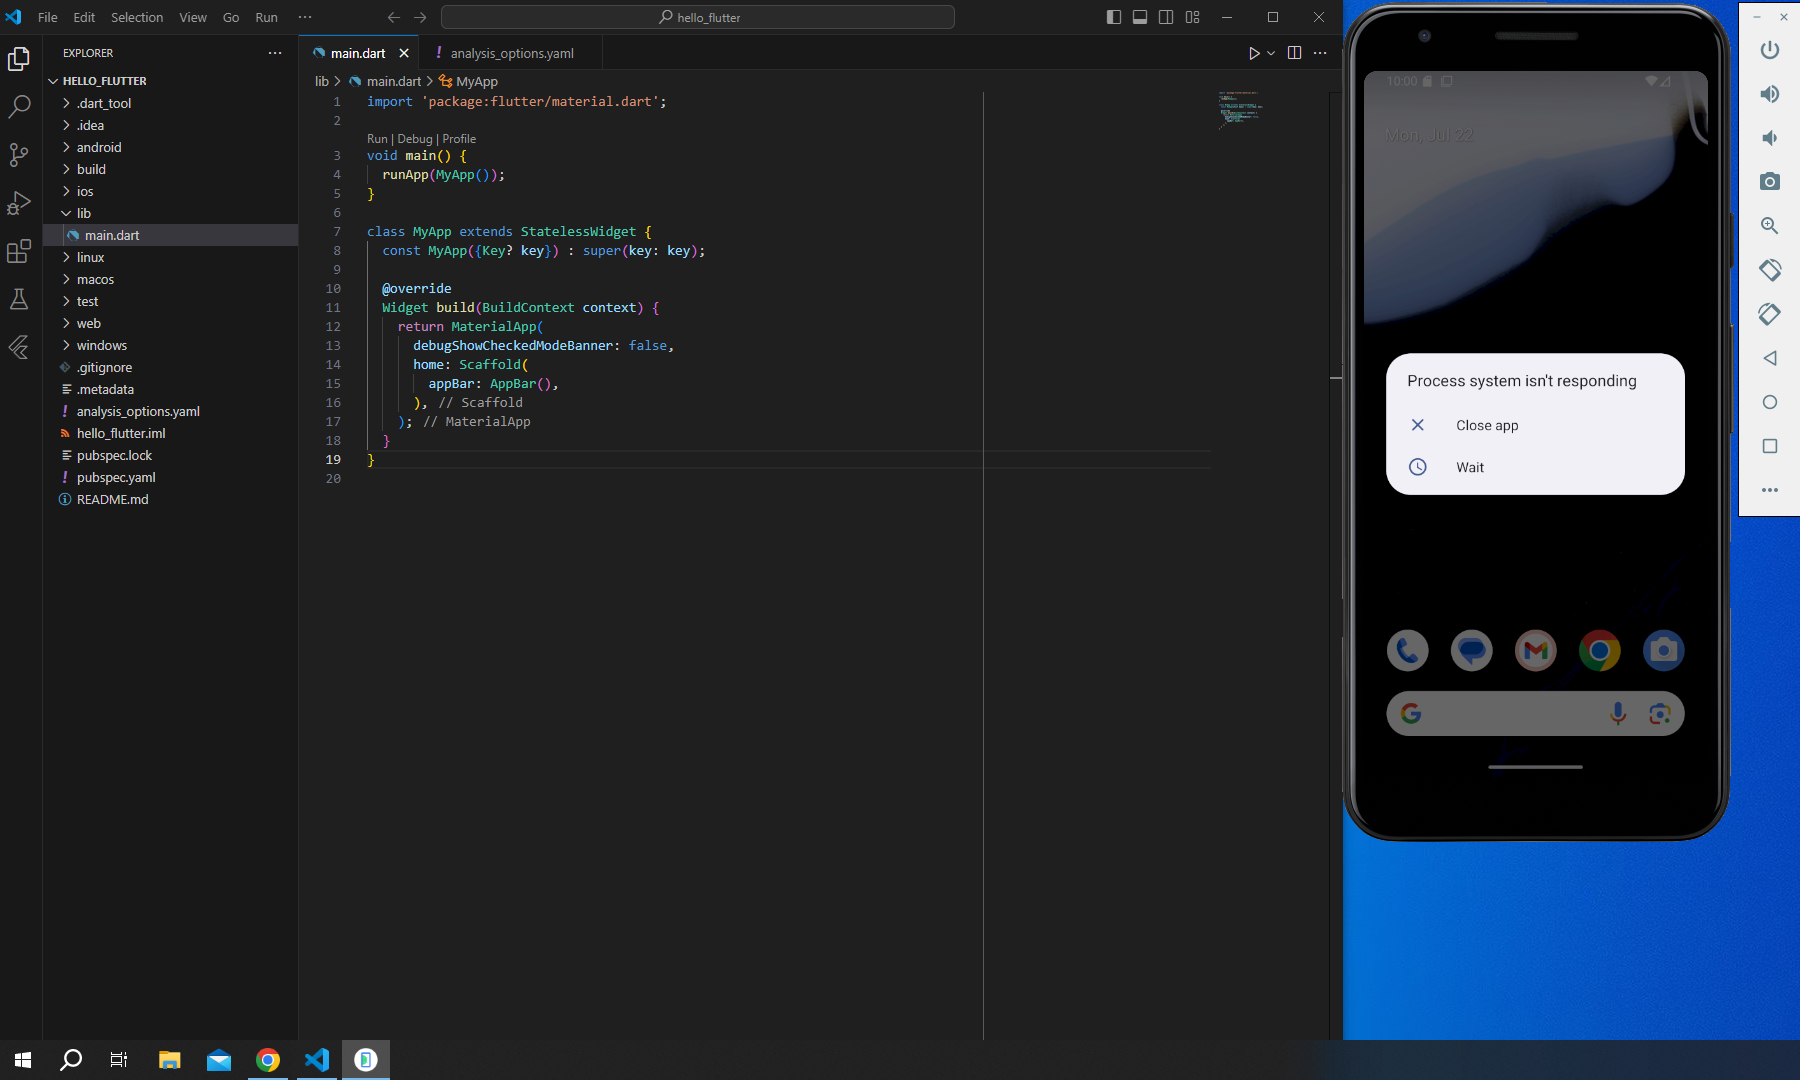This screenshot has width=1800, height=1080.
Task: Click Wait in the emulator dialog
Action: click(1535, 467)
